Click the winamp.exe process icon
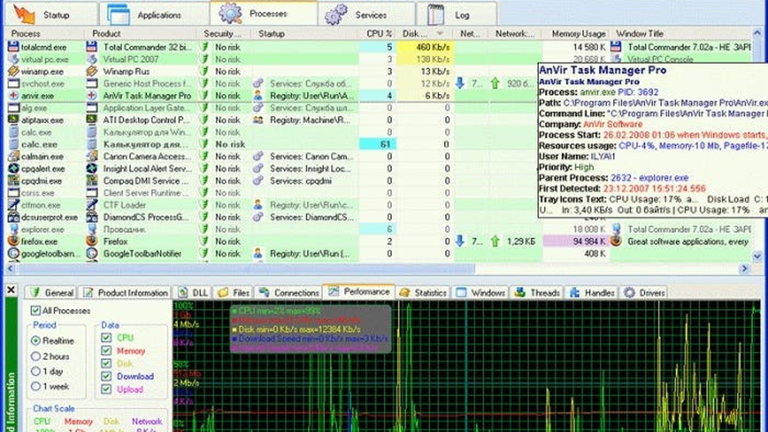768x432 pixels. pyautogui.click(x=13, y=72)
